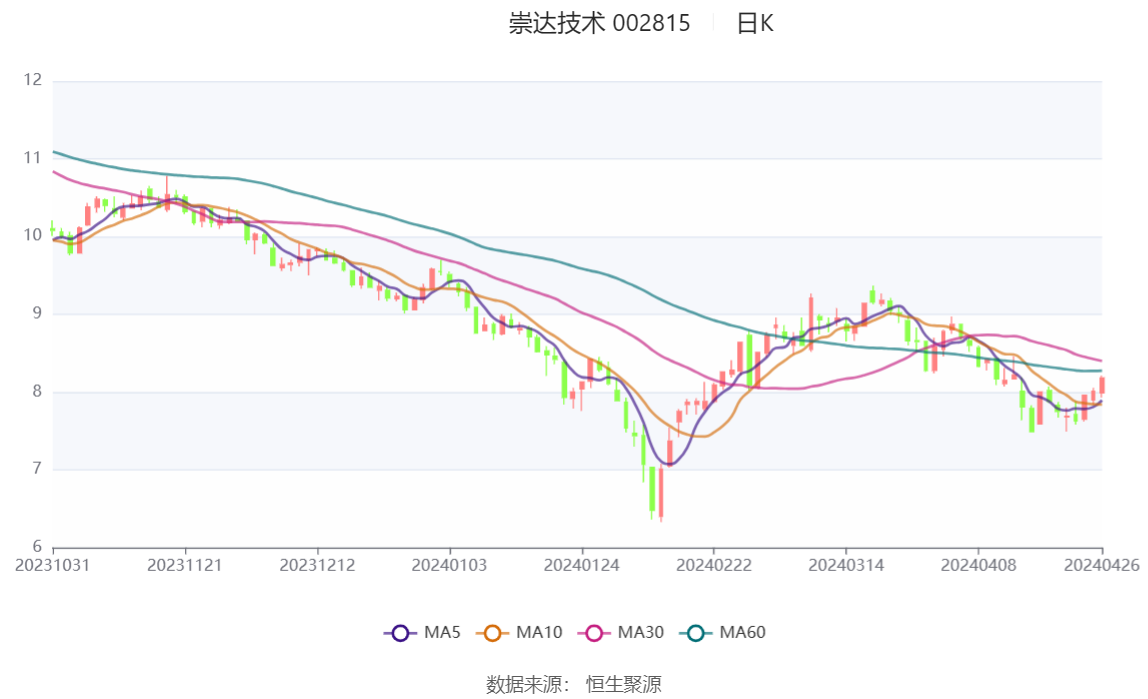Click the 数据来源 caption below the legend
Screen dimensions: 1148x699
pos(527,684)
